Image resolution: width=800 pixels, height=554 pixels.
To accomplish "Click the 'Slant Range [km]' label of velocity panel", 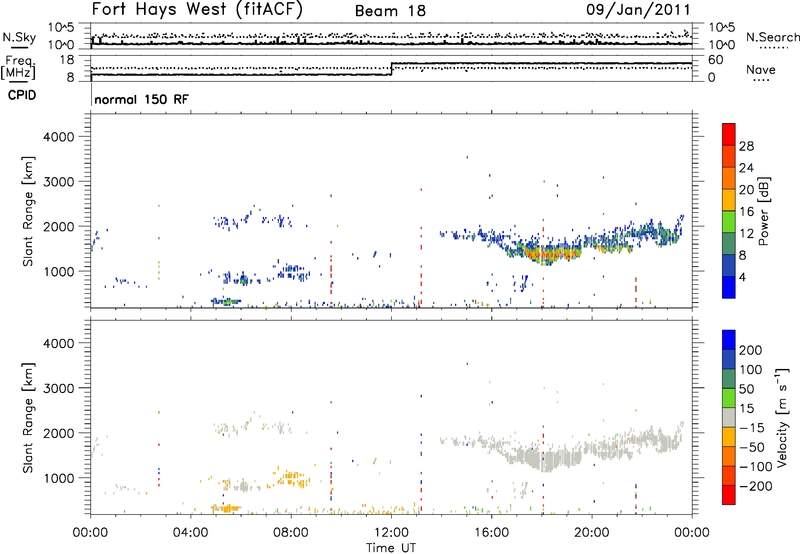I will click(28, 418).
